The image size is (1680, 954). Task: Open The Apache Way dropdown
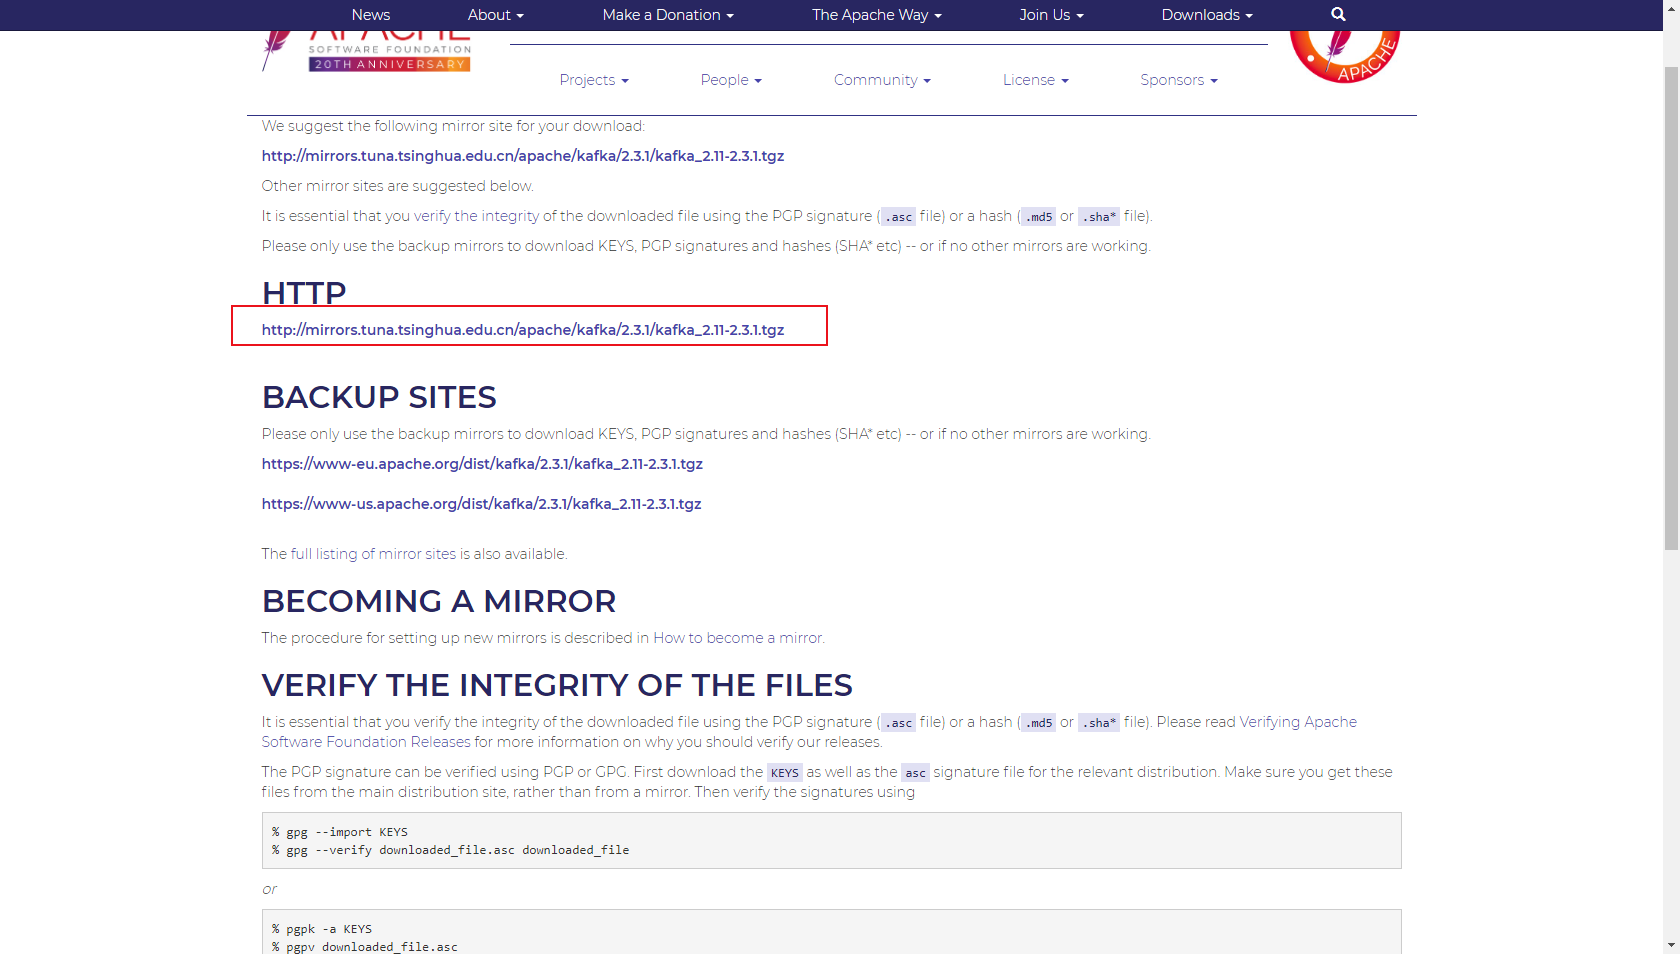(x=877, y=15)
